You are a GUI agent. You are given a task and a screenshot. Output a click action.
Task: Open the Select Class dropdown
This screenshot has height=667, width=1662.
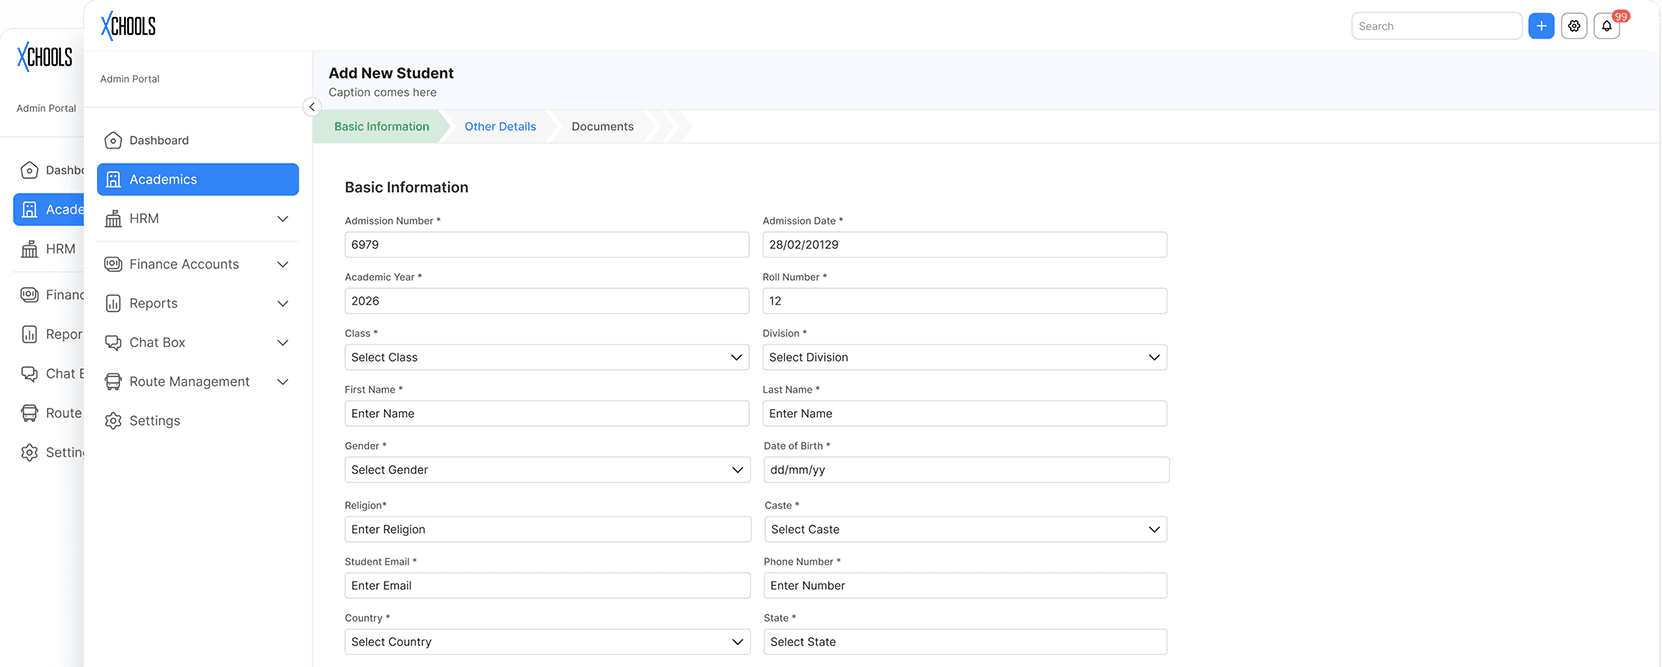(x=547, y=357)
